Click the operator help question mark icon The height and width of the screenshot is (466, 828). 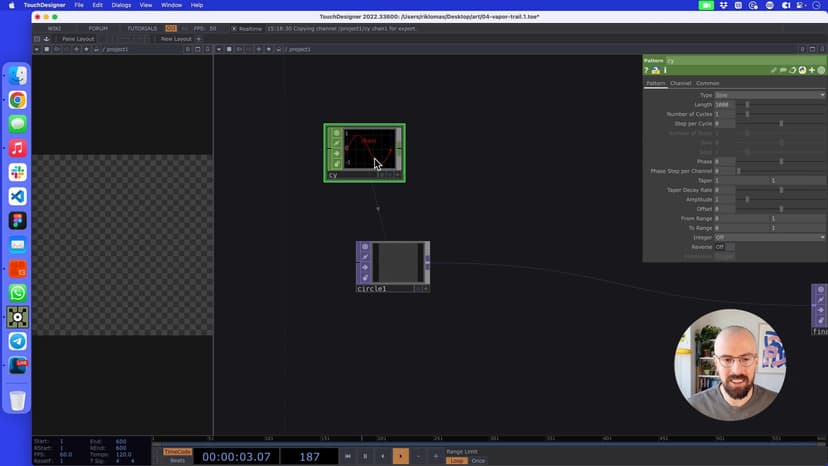pos(647,71)
